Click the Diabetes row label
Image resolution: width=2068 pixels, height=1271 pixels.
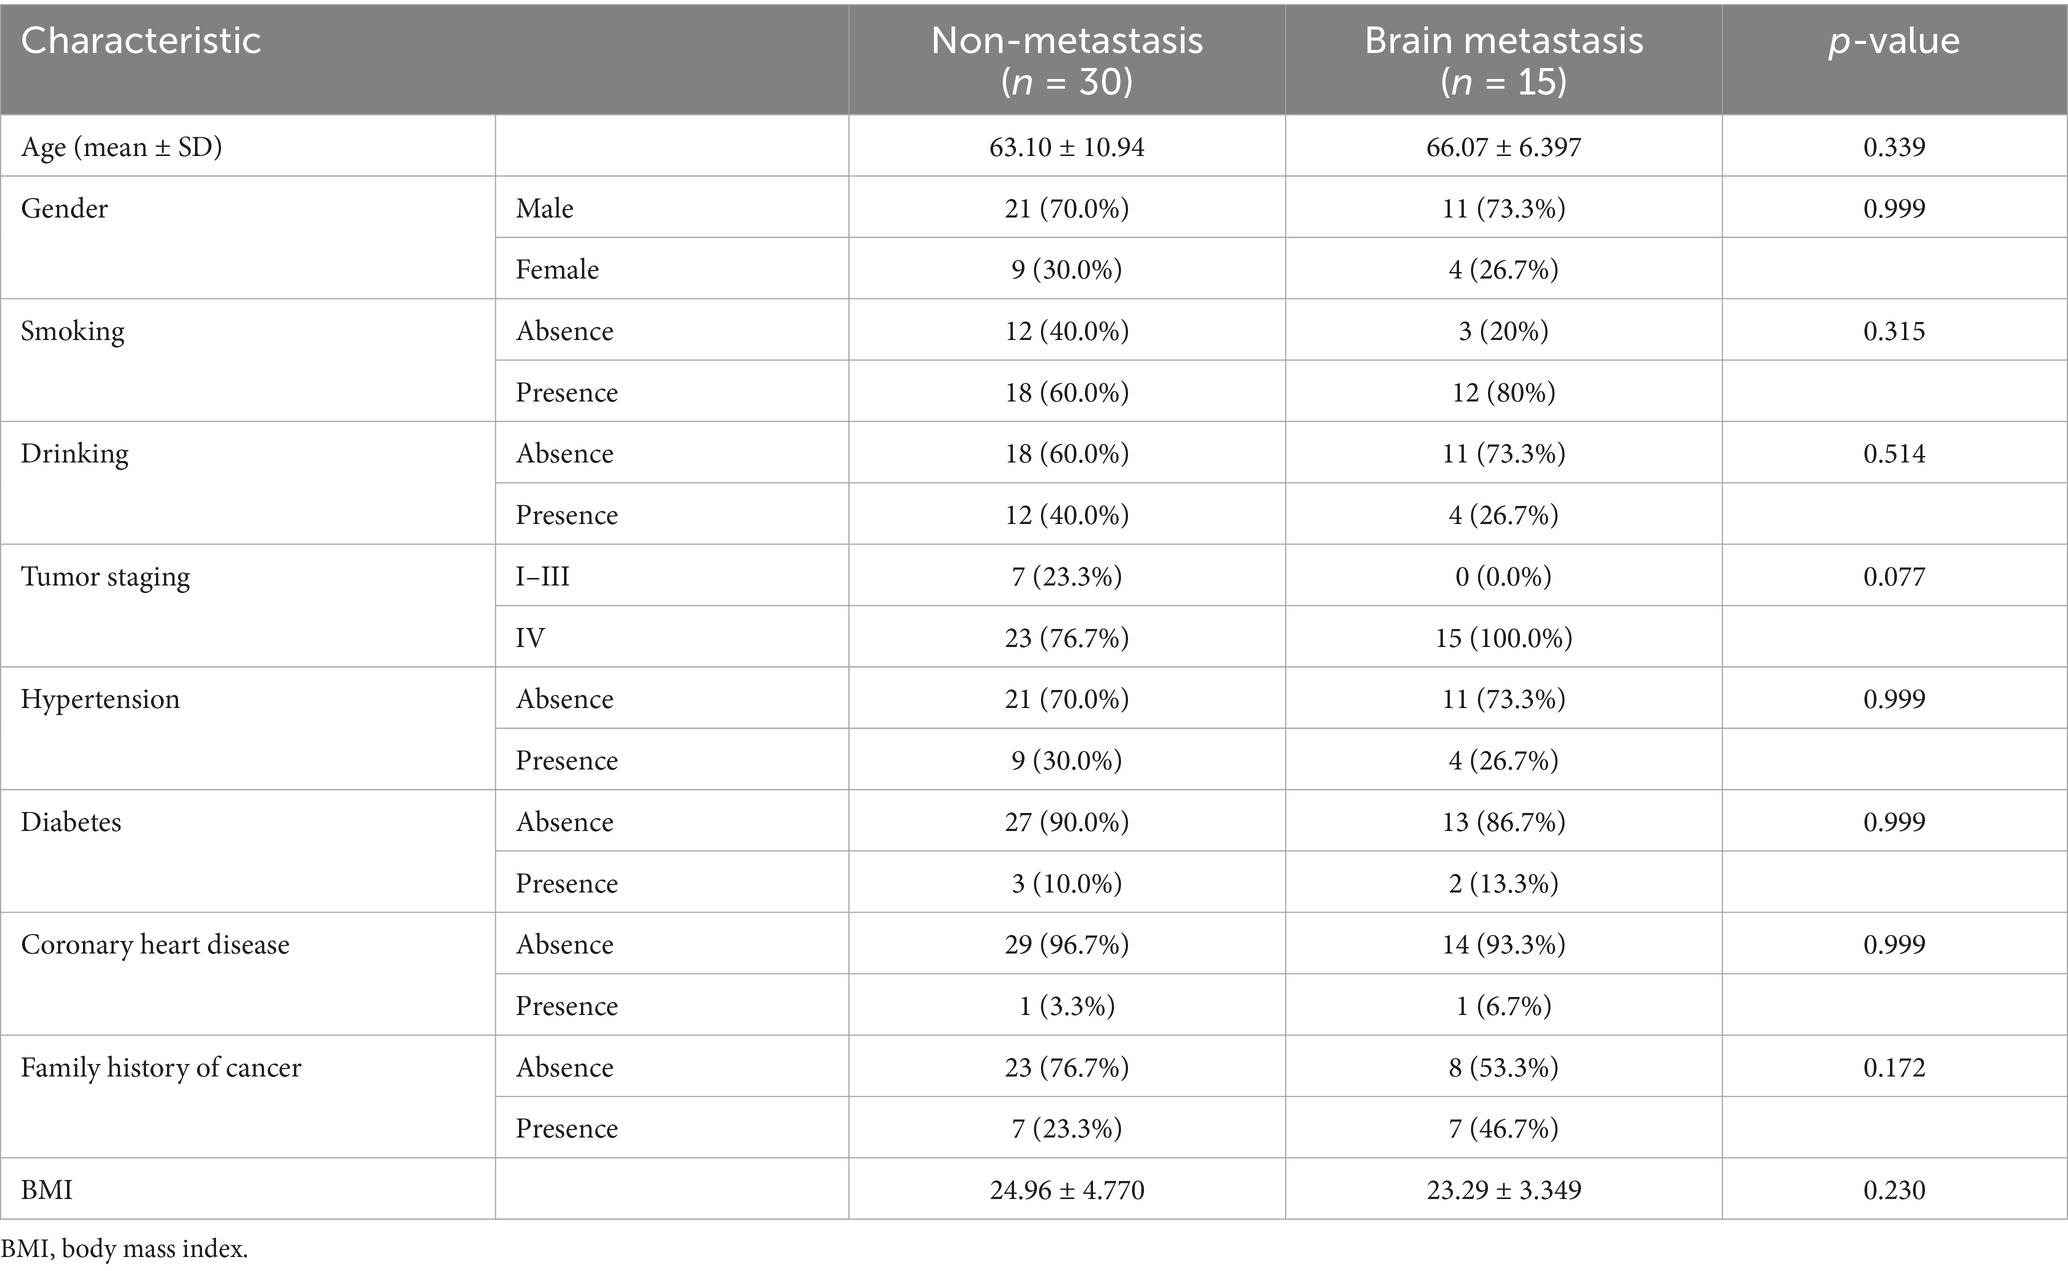tap(71, 821)
